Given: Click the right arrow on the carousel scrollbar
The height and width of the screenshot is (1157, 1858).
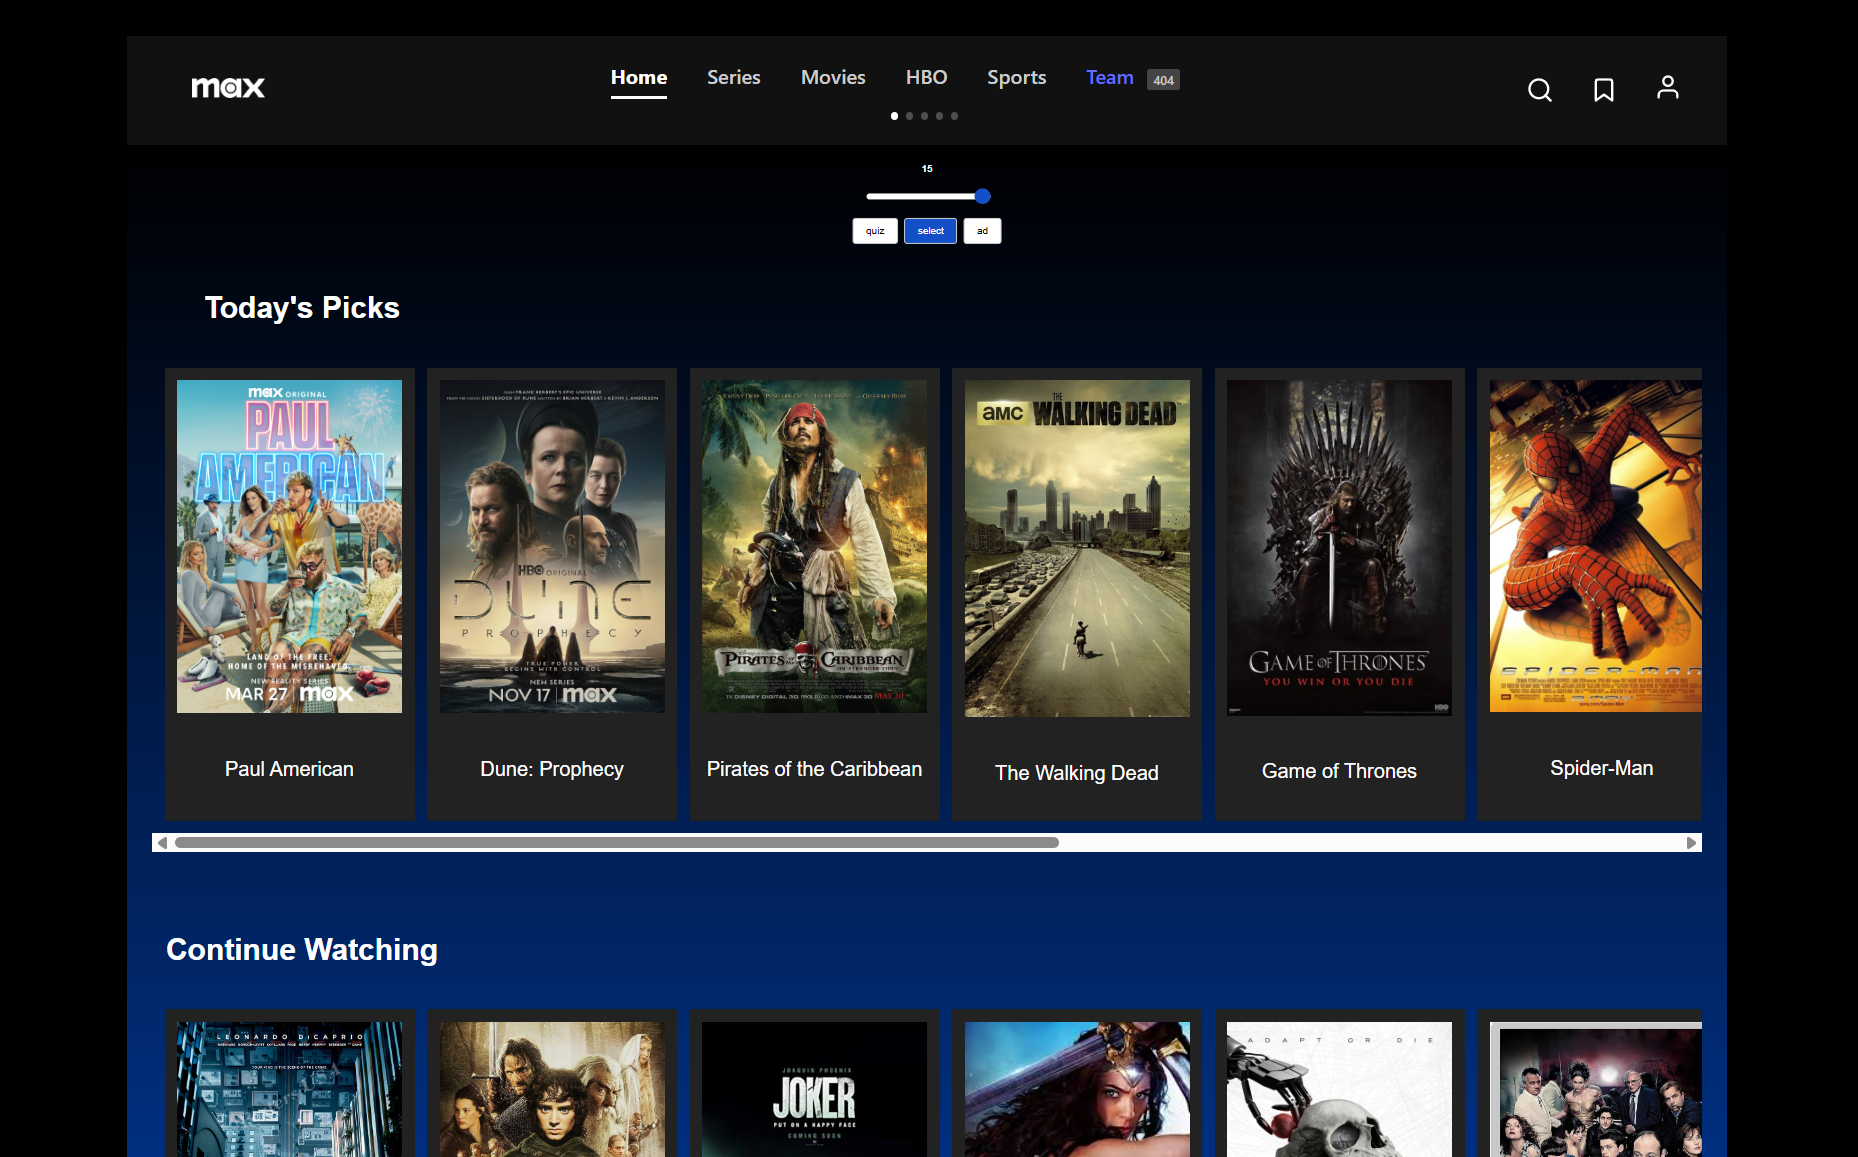Looking at the screenshot, I should [1690, 842].
